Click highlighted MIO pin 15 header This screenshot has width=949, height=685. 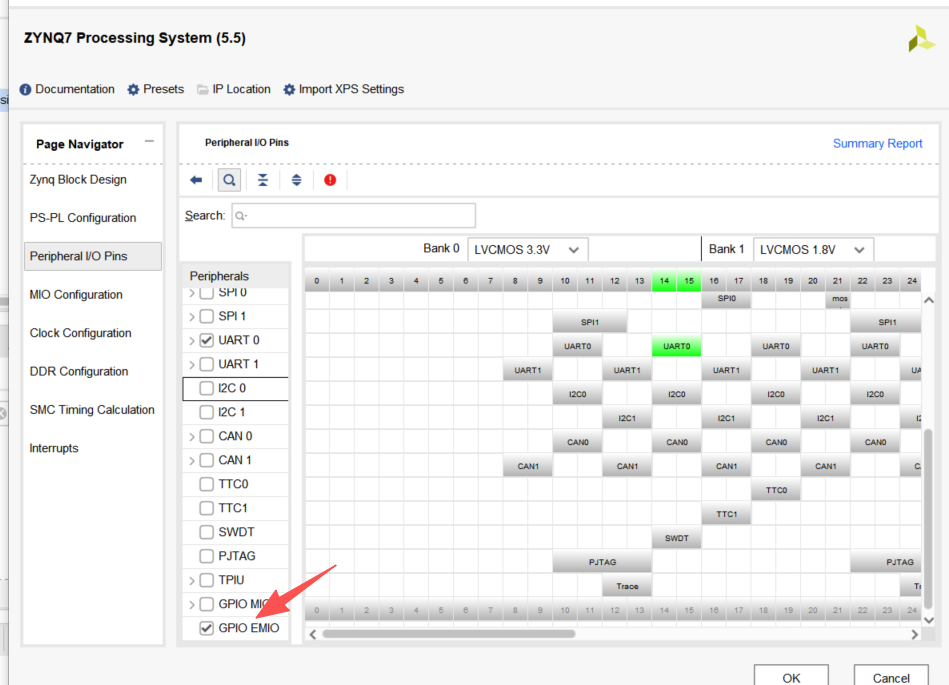(x=689, y=281)
